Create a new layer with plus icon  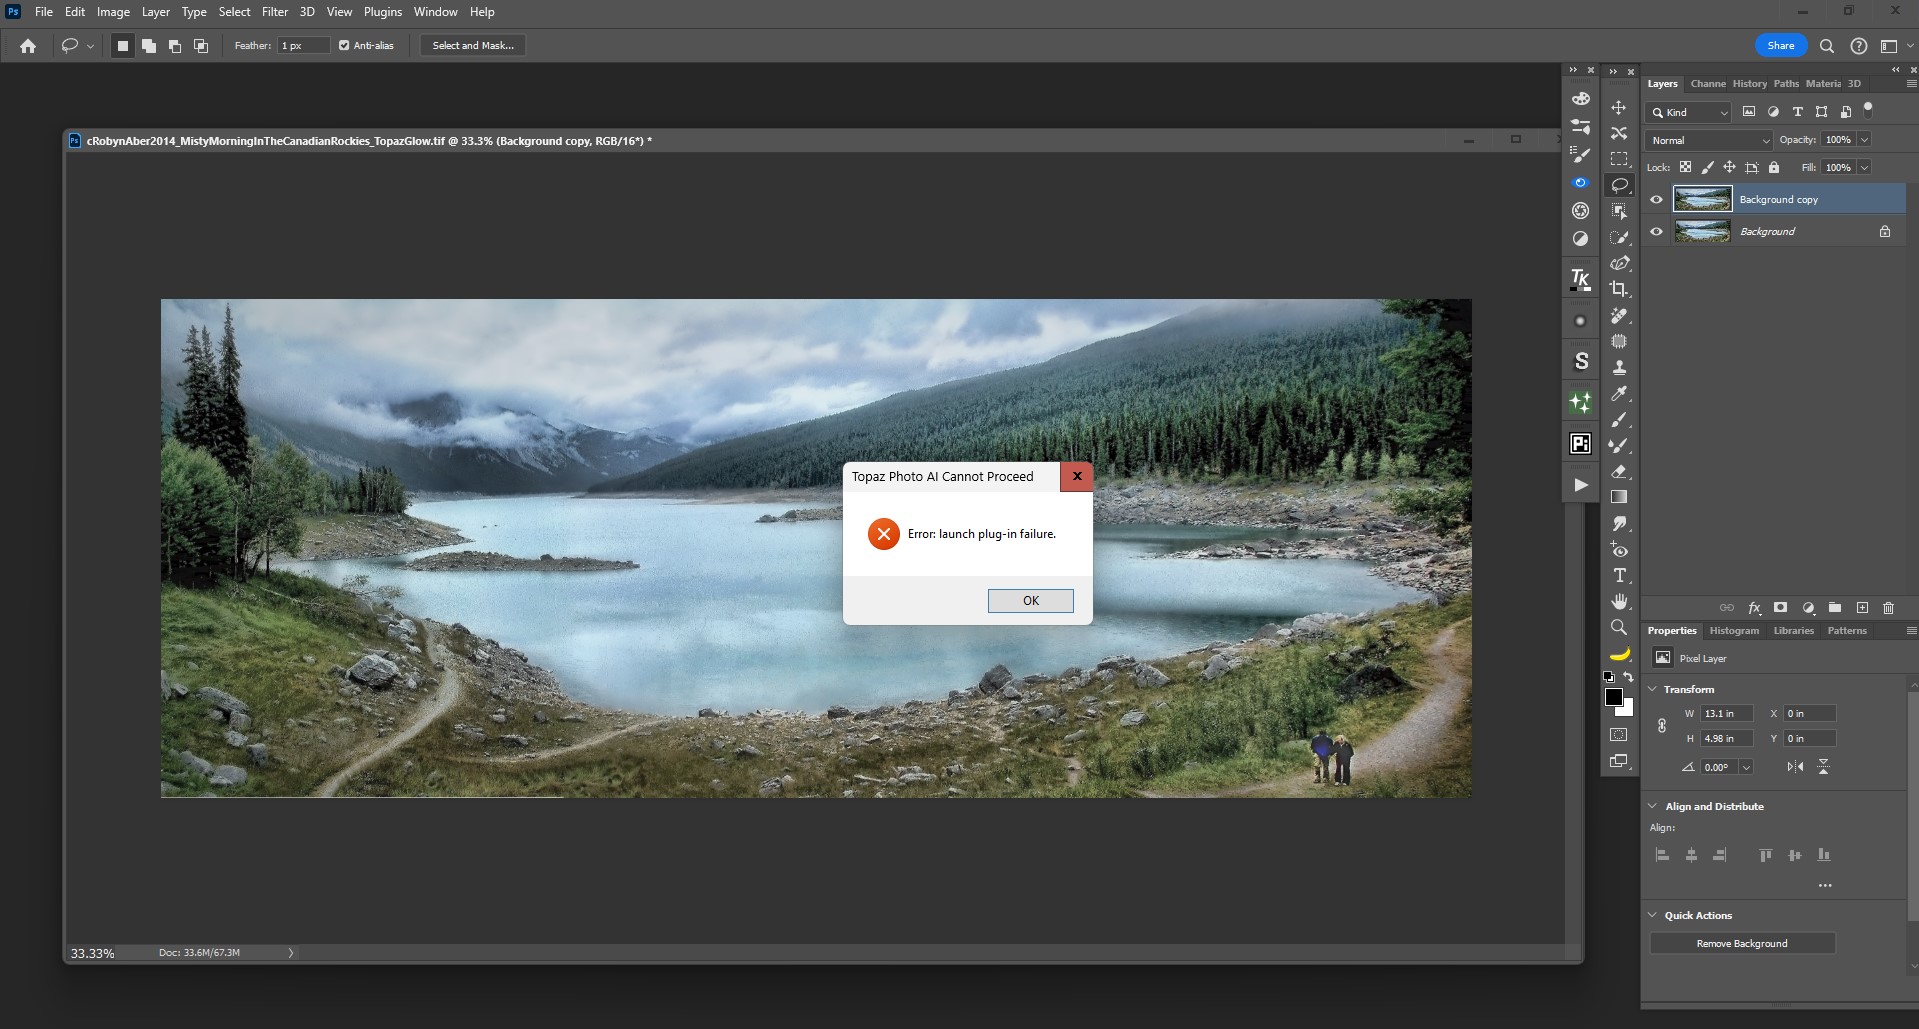[1862, 608]
